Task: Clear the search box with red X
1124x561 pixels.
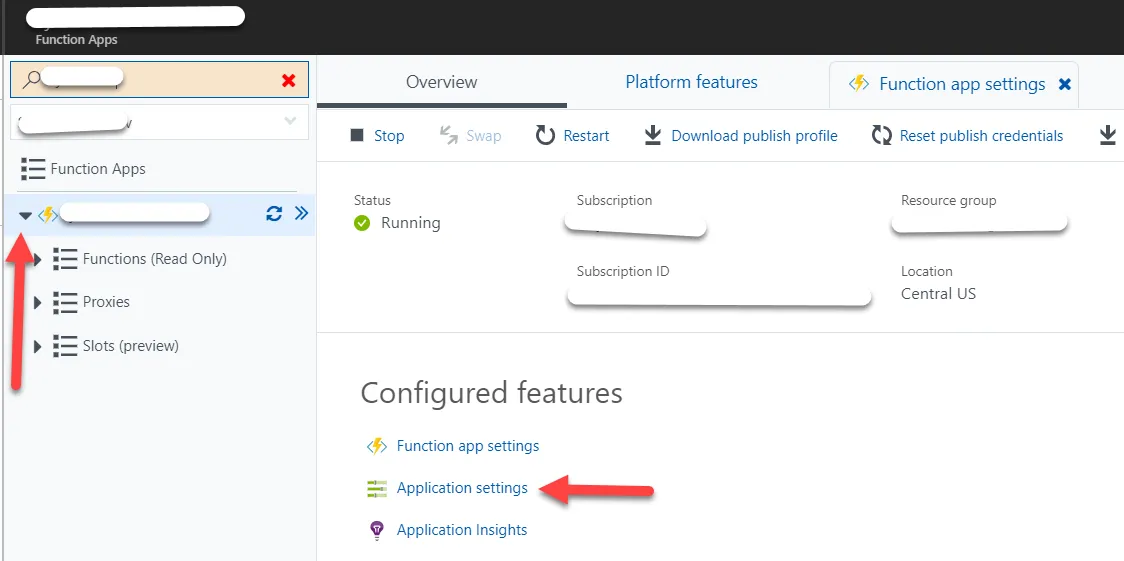Action: 289,80
